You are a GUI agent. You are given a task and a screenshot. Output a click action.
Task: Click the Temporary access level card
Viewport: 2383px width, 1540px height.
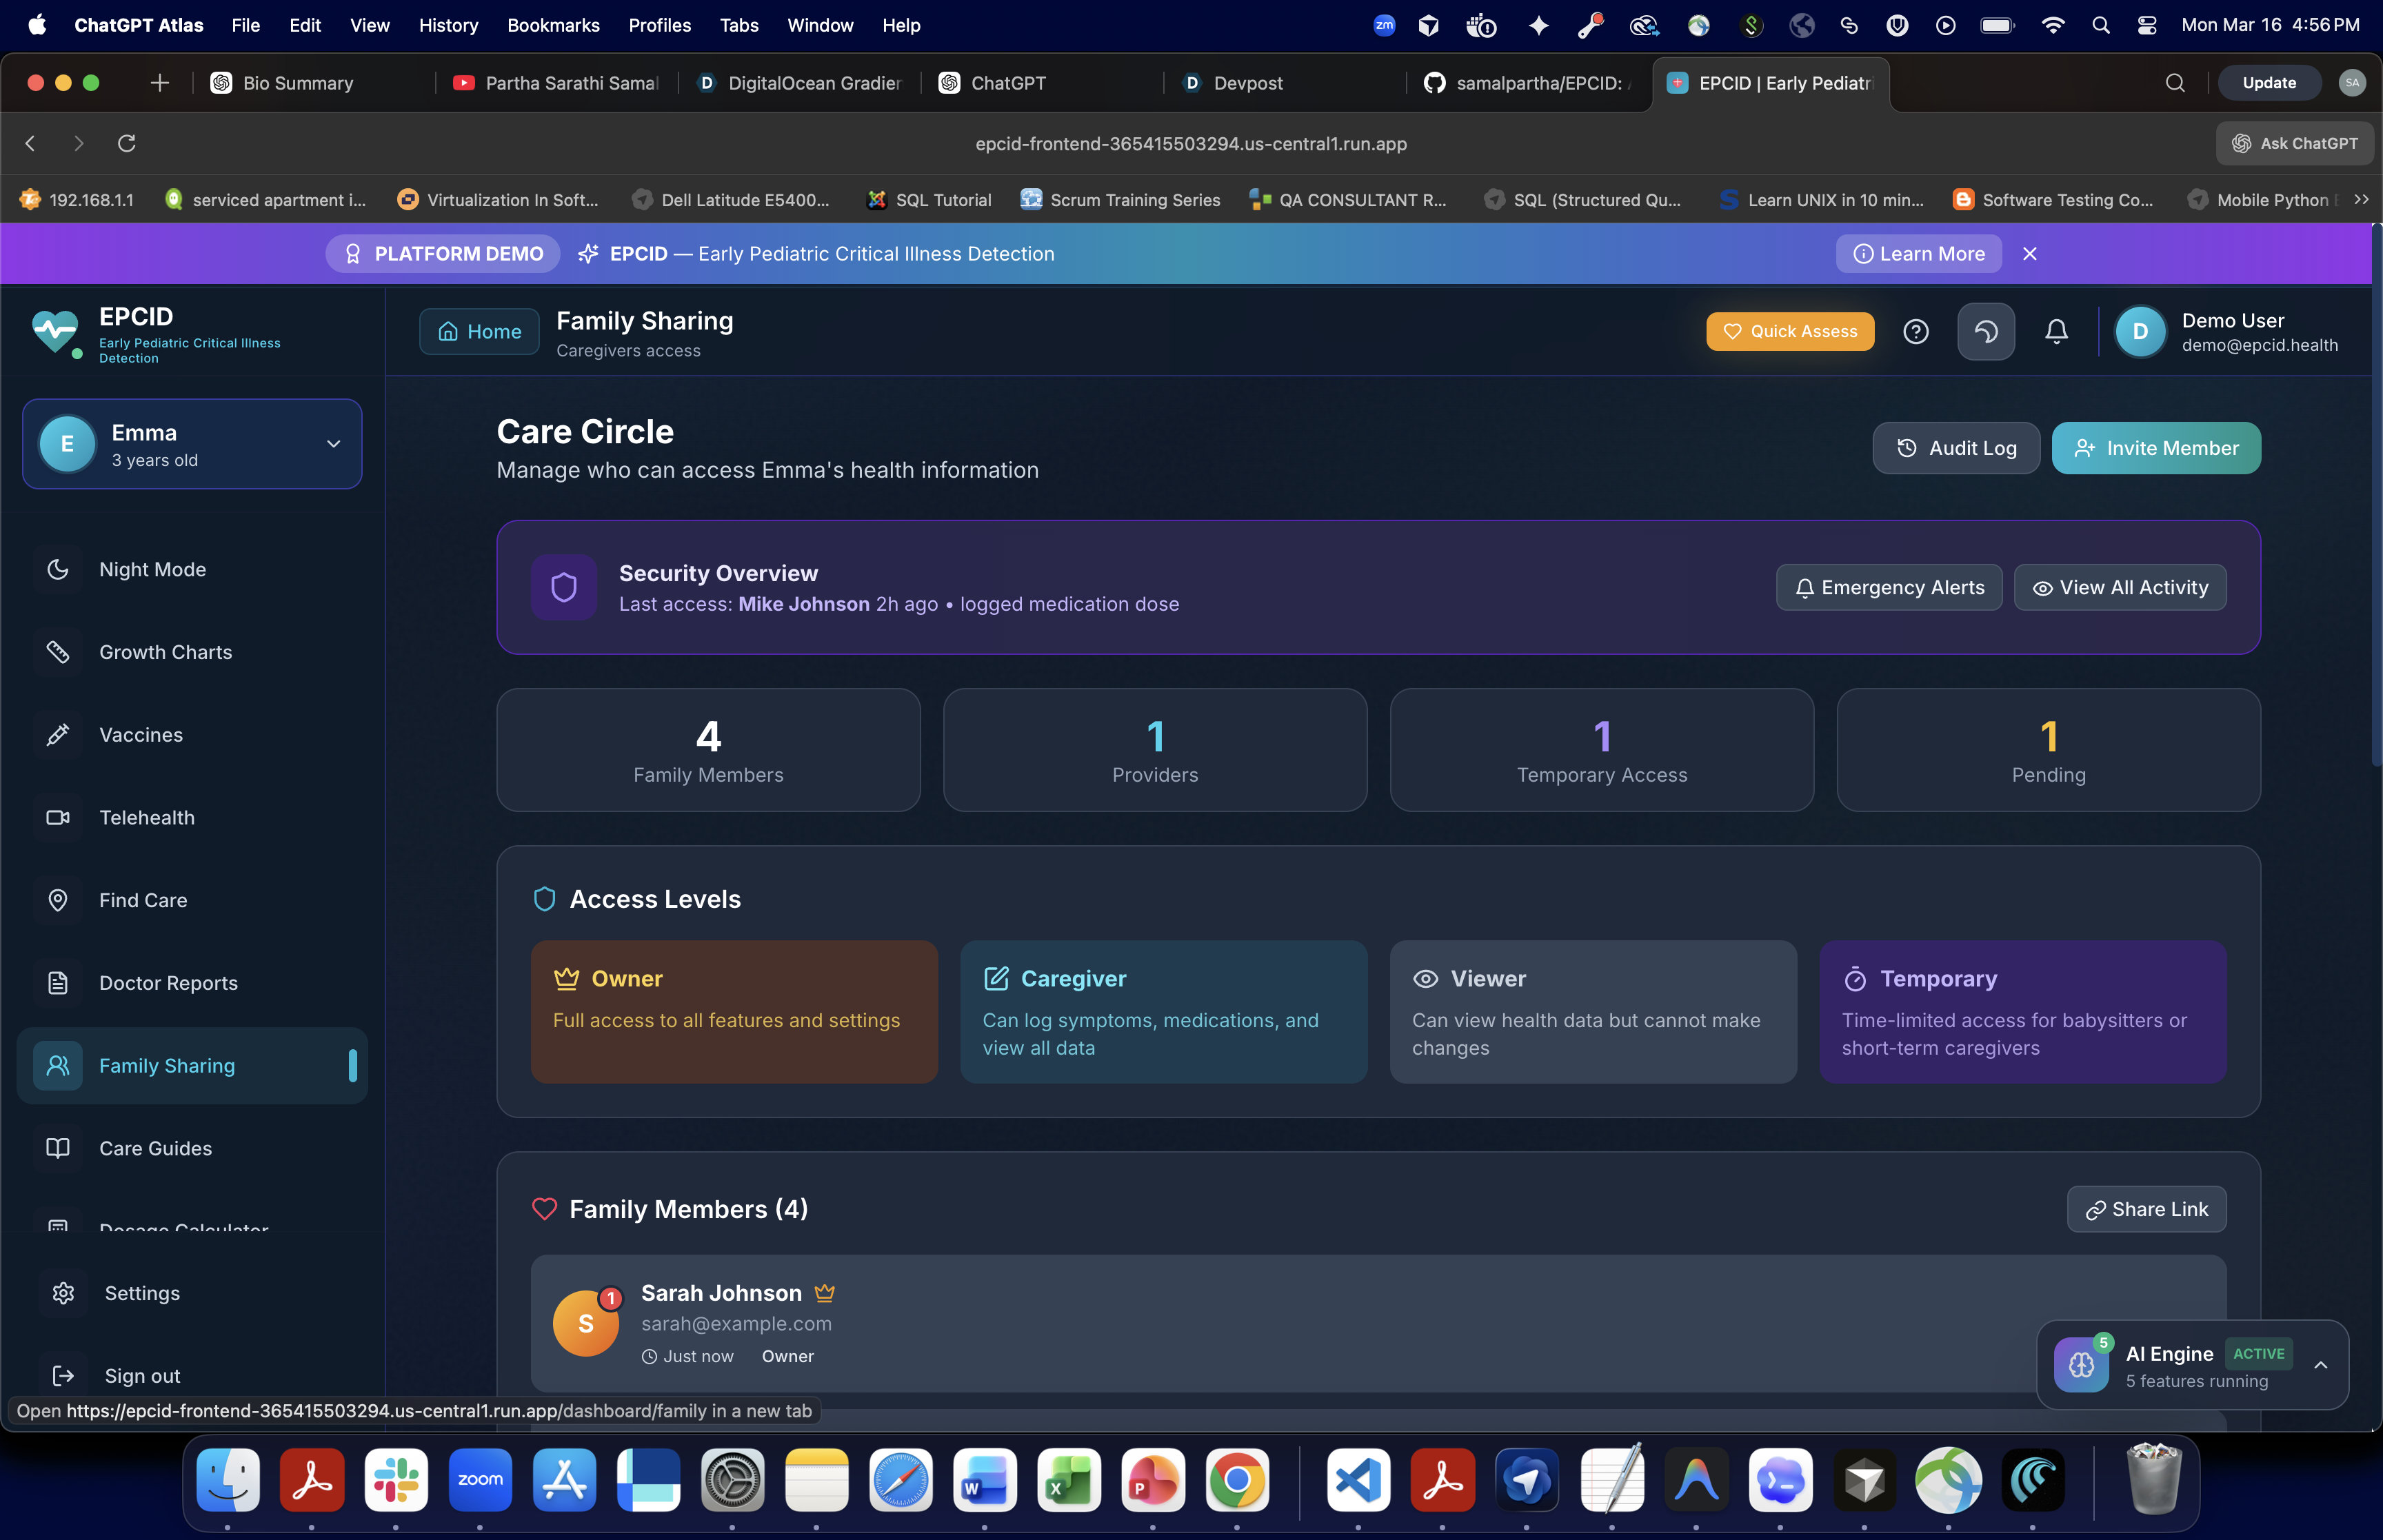(x=2021, y=1011)
